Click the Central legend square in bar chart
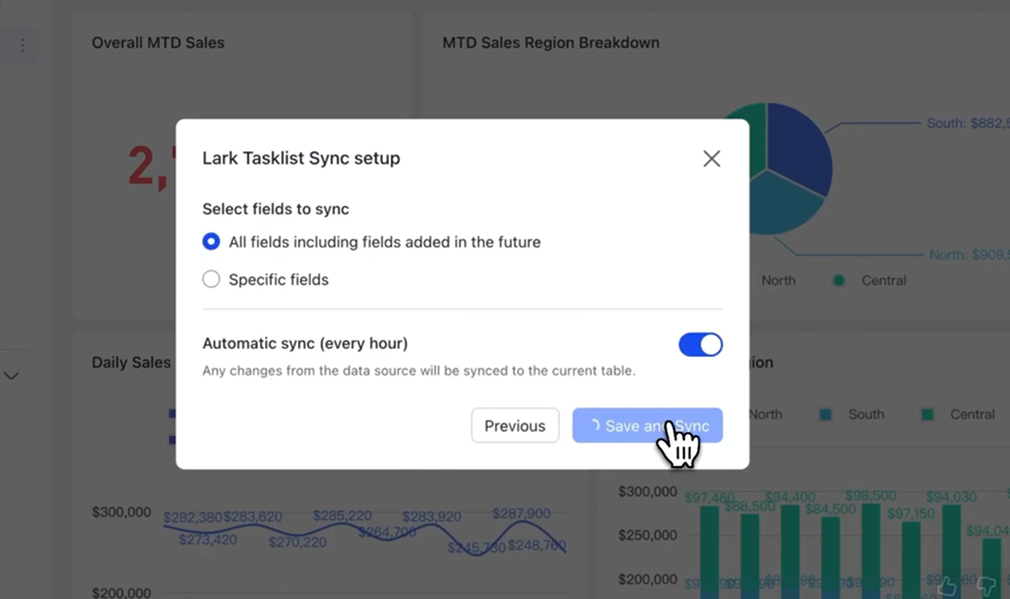Screen dimensions: 1010x599 (927, 414)
